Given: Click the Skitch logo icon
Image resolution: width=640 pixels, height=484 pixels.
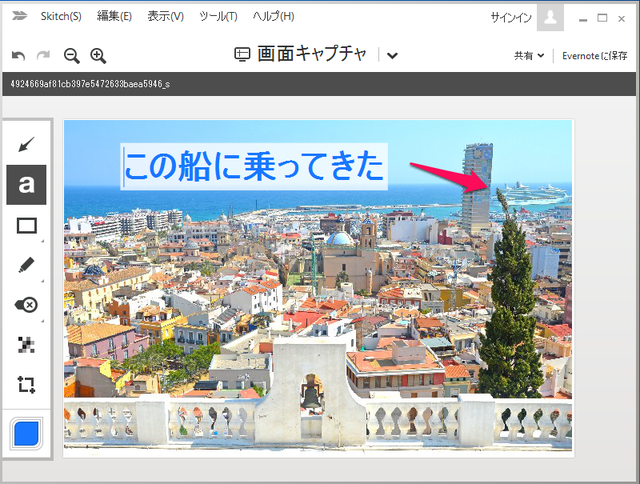Looking at the screenshot, I should coord(19,16).
